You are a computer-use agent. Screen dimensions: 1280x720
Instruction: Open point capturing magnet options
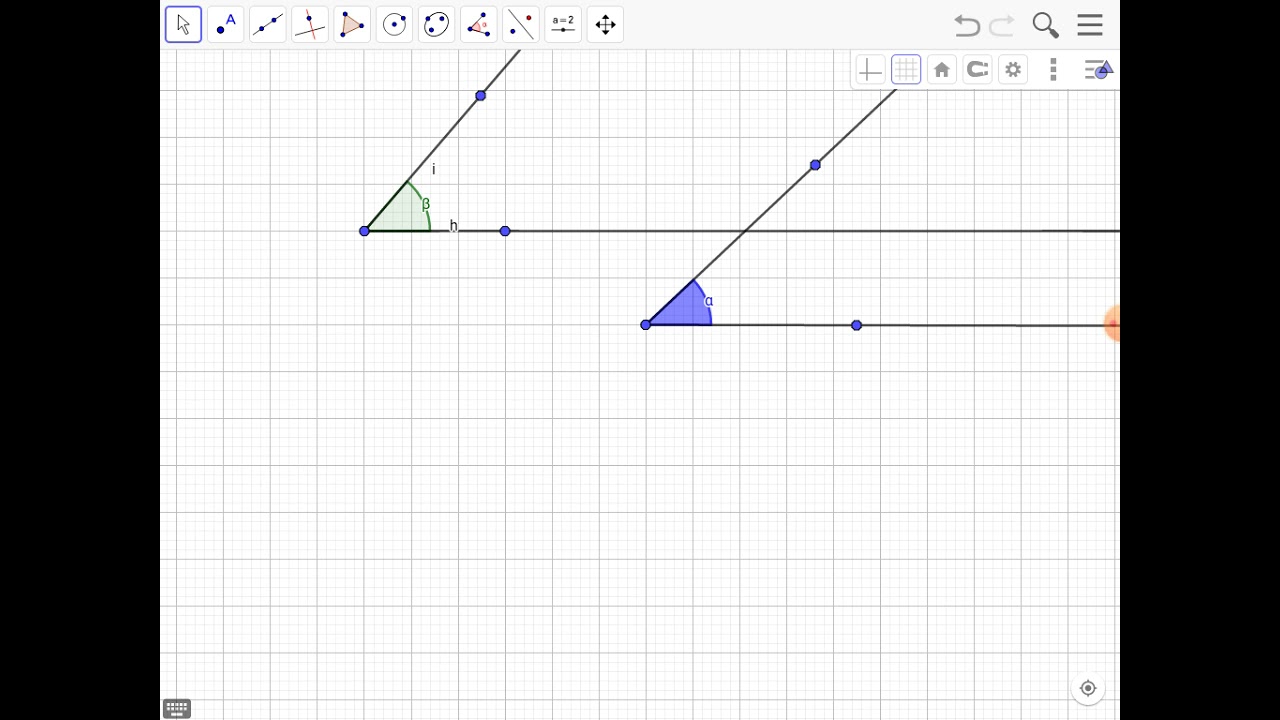(977, 69)
